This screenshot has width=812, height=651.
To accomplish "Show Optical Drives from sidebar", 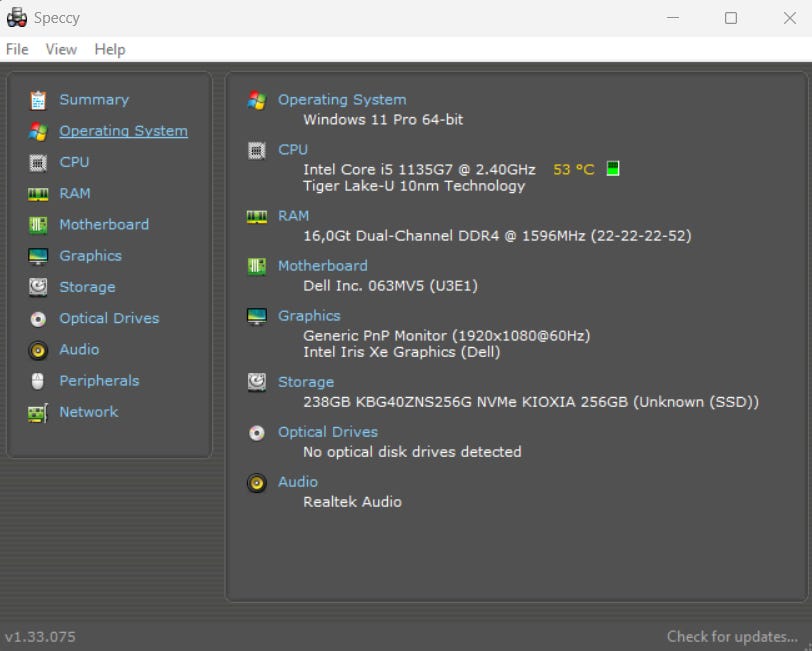I will pos(109,318).
